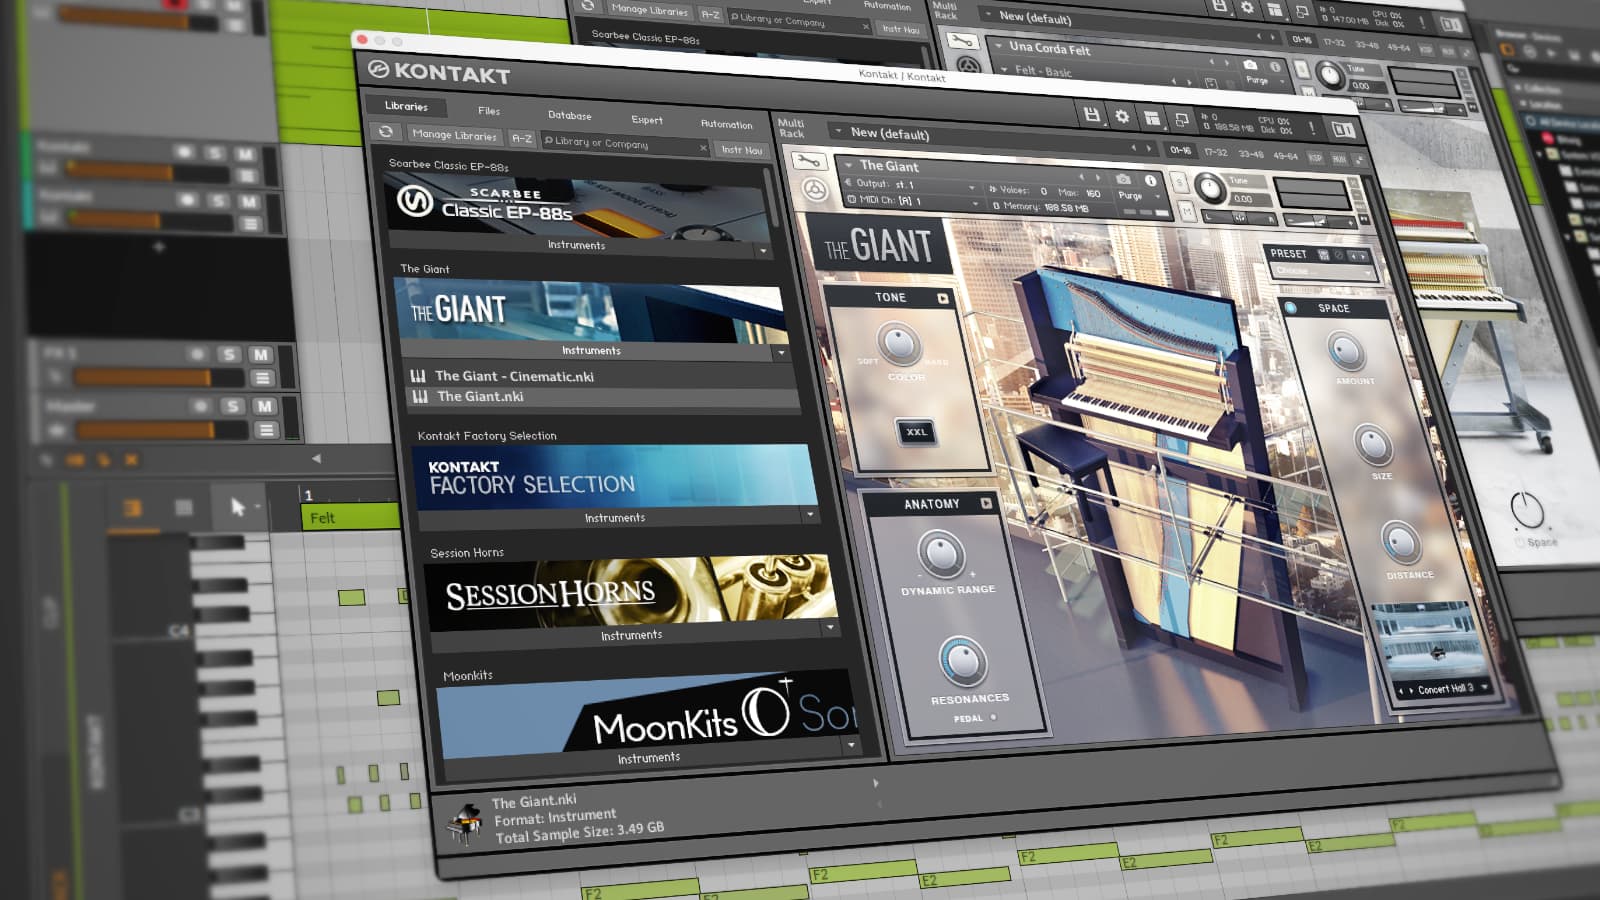Screen dimensions: 1600x900
Task: Solo The Giant with the S button
Action: pos(1180,184)
